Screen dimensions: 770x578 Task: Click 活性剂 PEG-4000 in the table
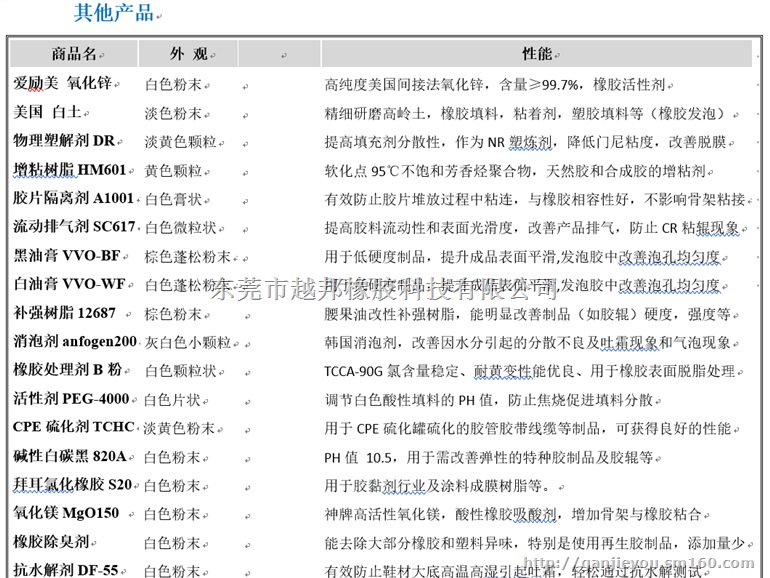click(x=71, y=400)
